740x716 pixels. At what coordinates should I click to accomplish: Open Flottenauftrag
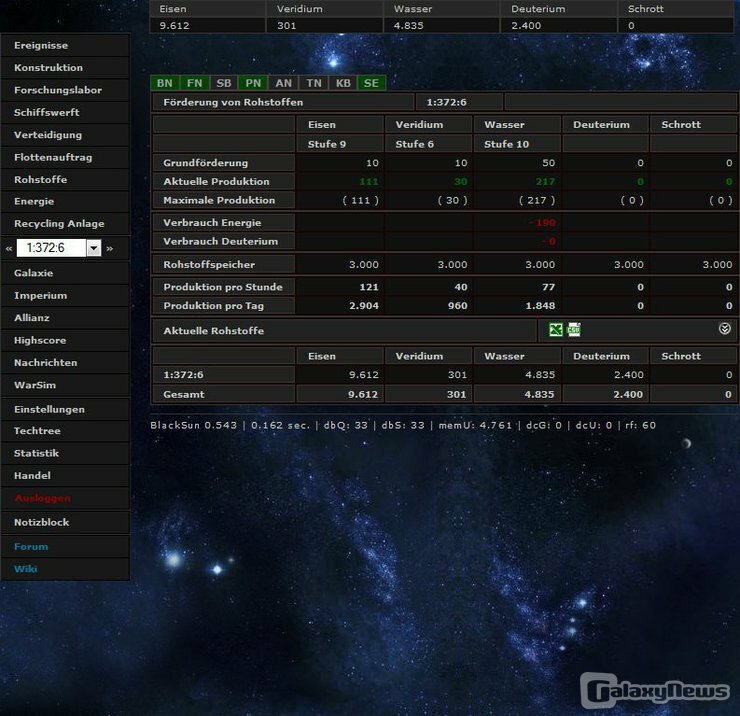(65, 157)
